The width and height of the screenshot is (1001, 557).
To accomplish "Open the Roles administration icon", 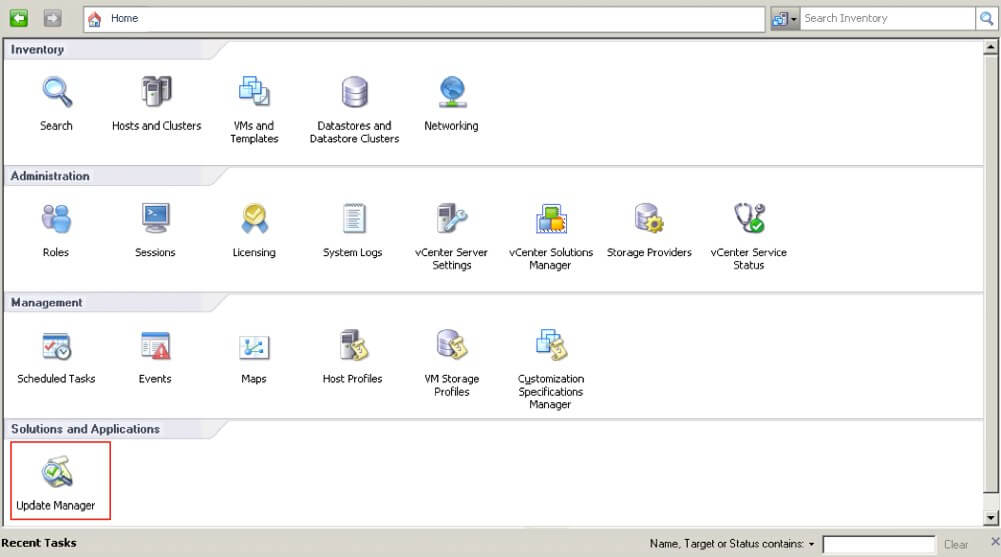I will 56,219.
